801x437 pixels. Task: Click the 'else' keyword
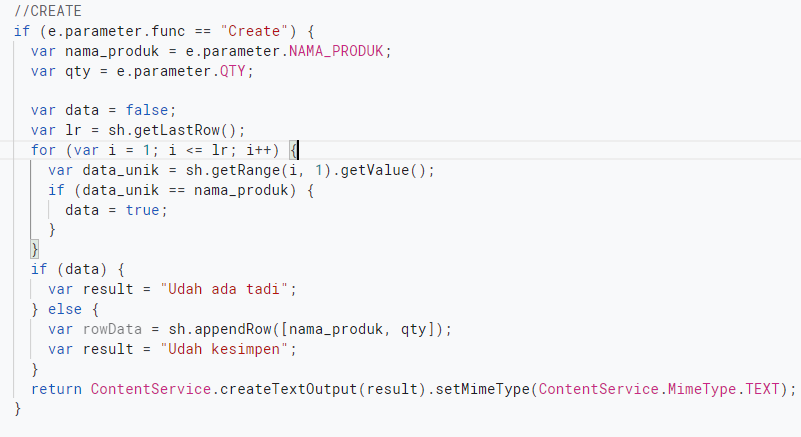[x=68, y=309]
